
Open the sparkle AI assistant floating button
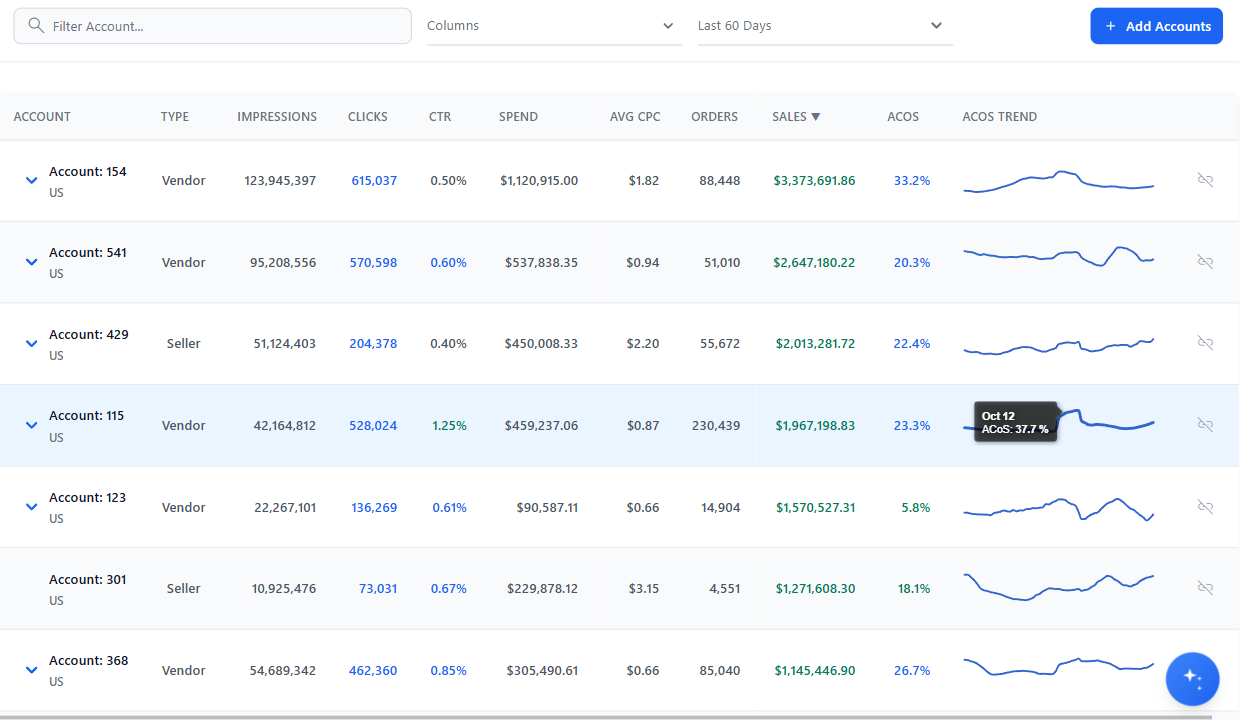(1192, 678)
